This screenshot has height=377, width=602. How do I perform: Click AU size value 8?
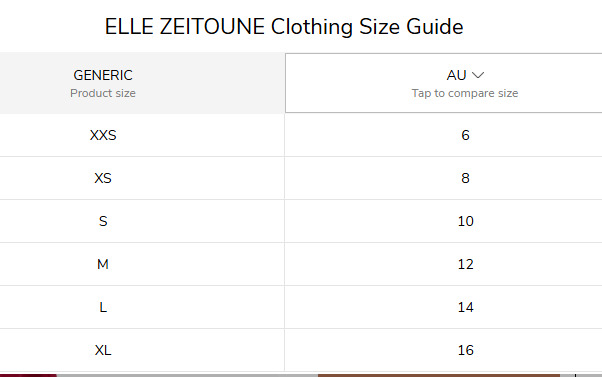pos(465,178)
